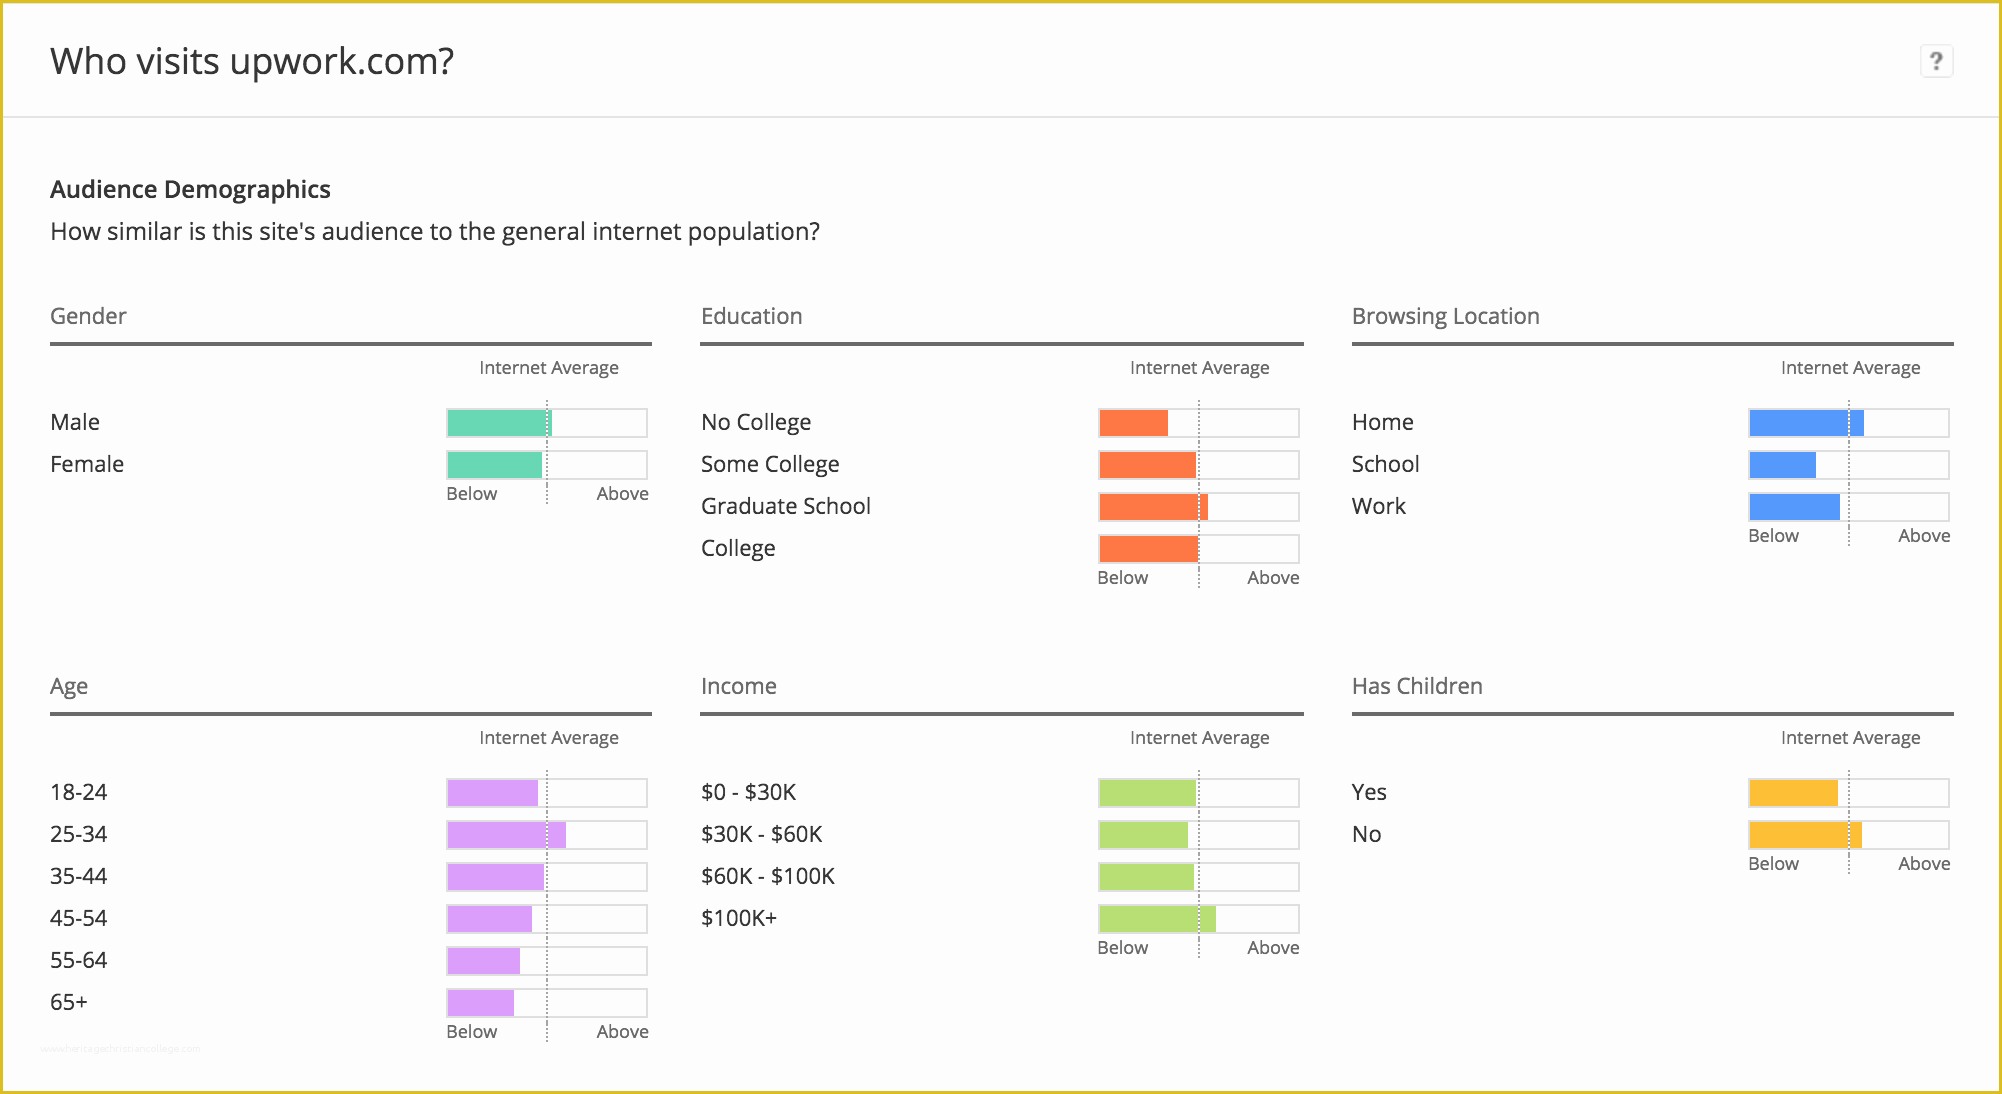2002x1094 pixels.
Task: Select the 55-64 age bar
Action: click(547, 961)
